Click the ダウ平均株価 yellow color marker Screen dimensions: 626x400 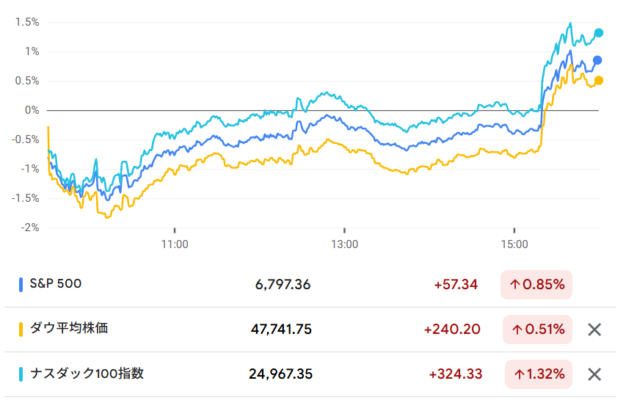pyautogui.click(x=22, y=329)
